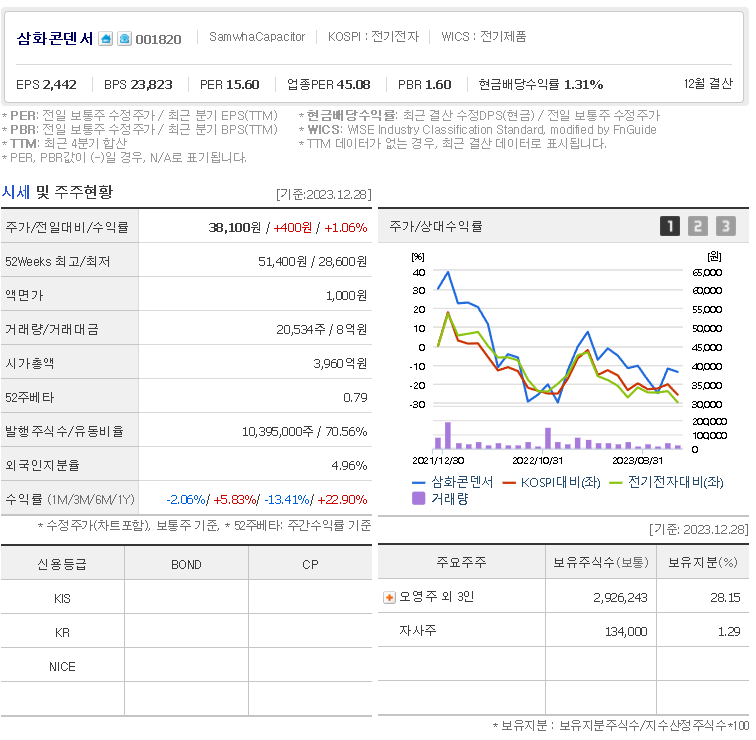Click the 134,000 treasury shares value

(626, 631)
